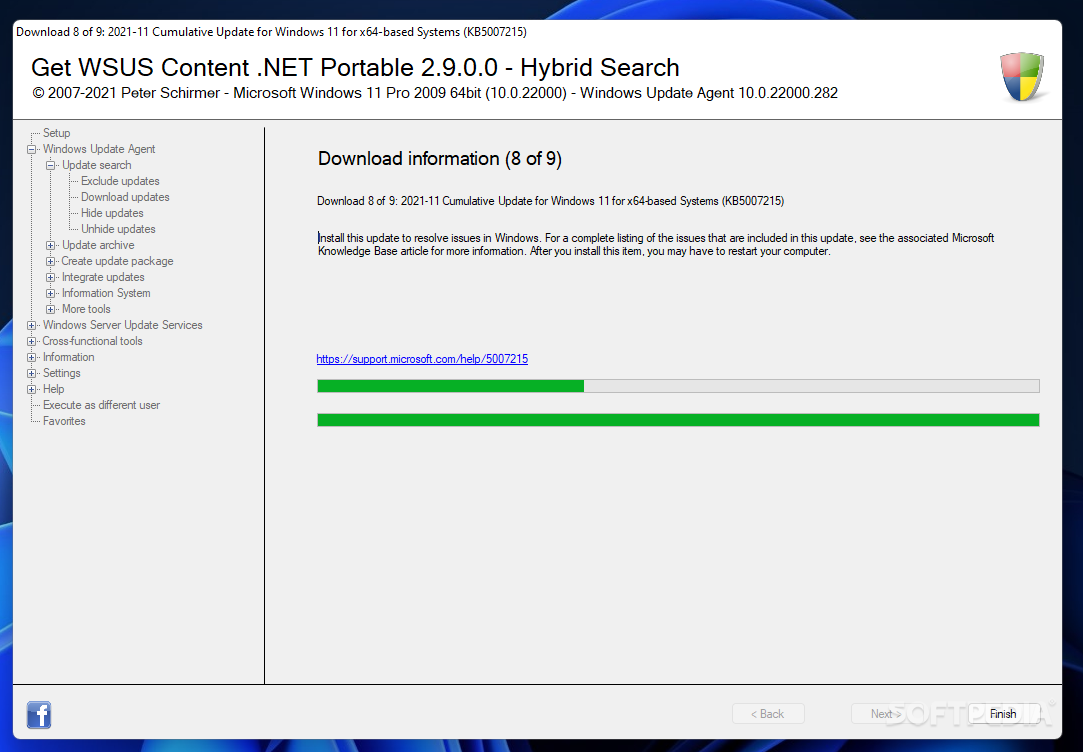Viewport: 1083px width, 752px height.
Task: Open Unhide updates tree item
Action: (118, 229)
